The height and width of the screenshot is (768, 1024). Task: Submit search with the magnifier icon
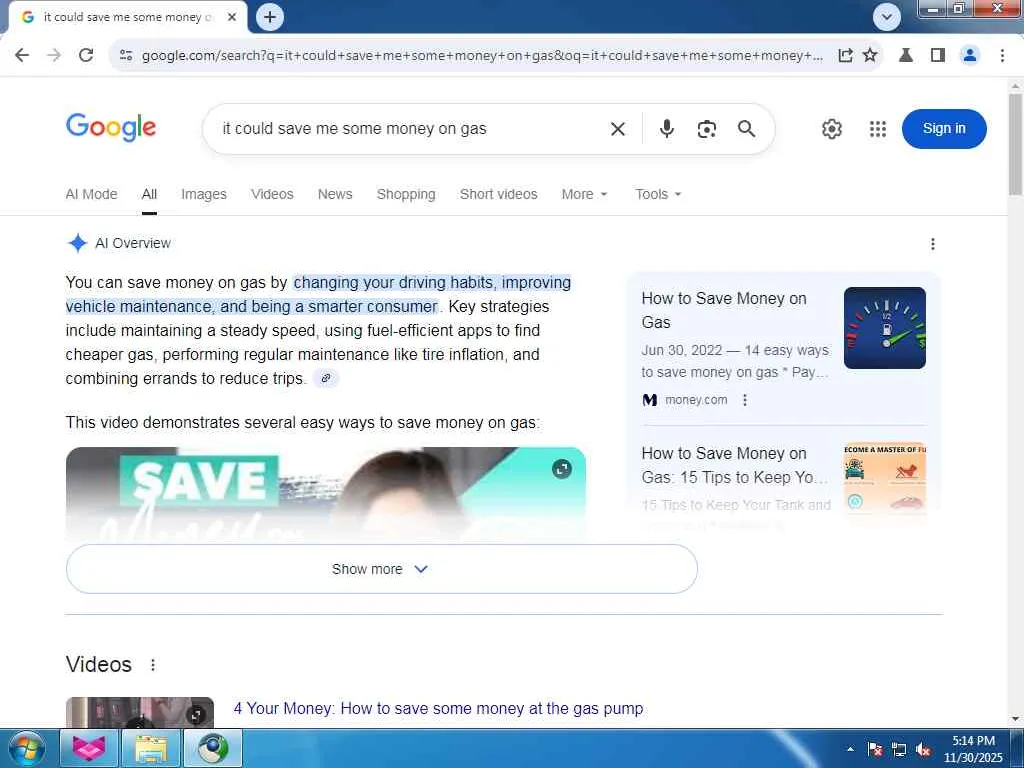[746, 129]
